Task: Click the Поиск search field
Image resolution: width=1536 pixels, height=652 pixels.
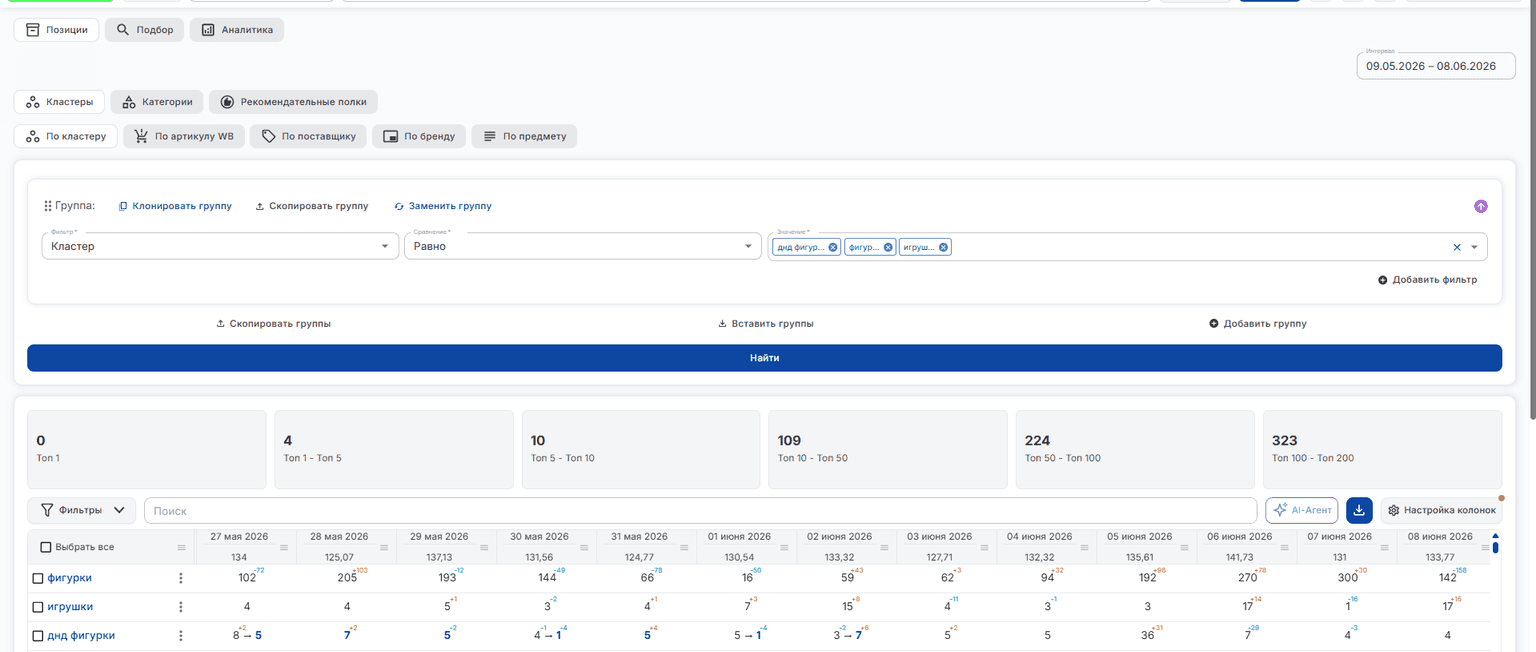Action: [x=700, y=510]
